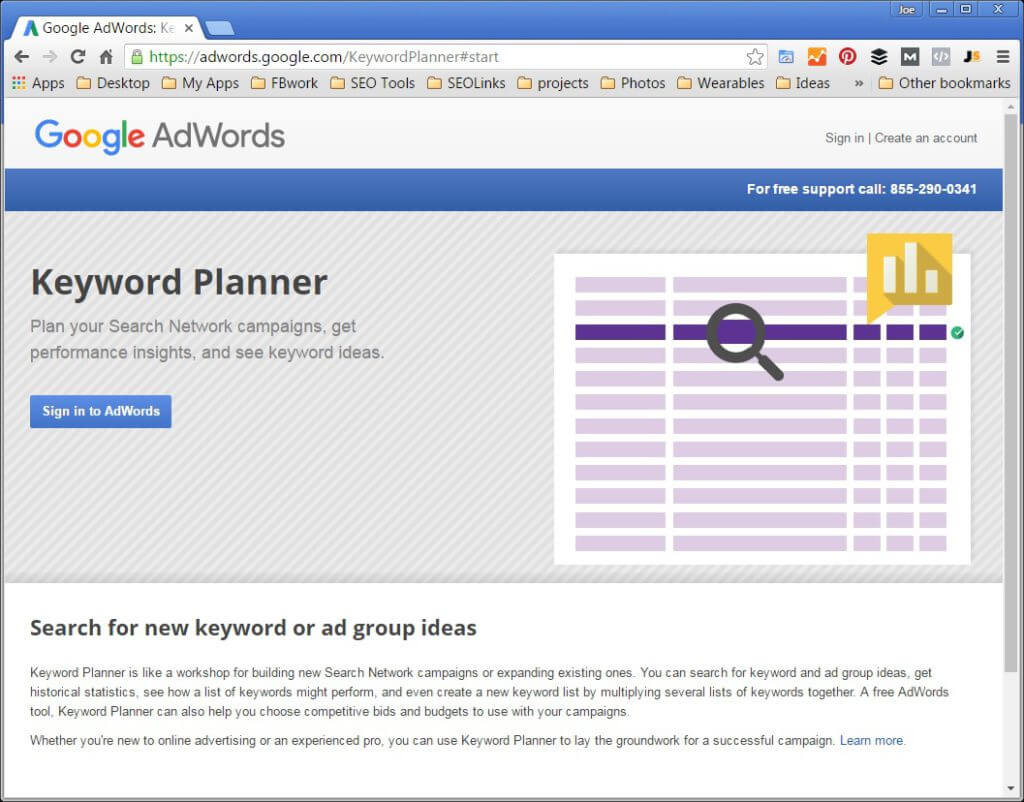Open the Wearables bookmarks folder
The image size is (1024, 802).
(x=721, y=83)
